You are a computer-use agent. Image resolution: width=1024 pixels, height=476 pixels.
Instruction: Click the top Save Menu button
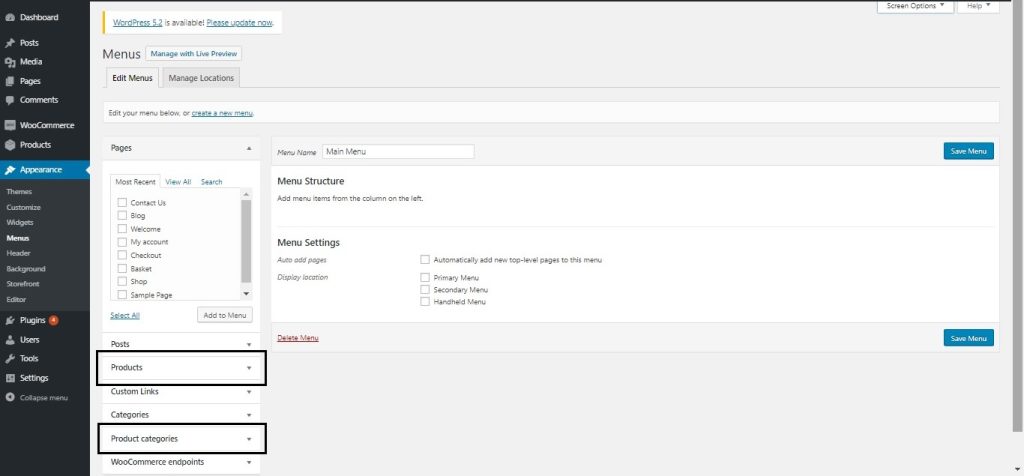tap(968, 151)
